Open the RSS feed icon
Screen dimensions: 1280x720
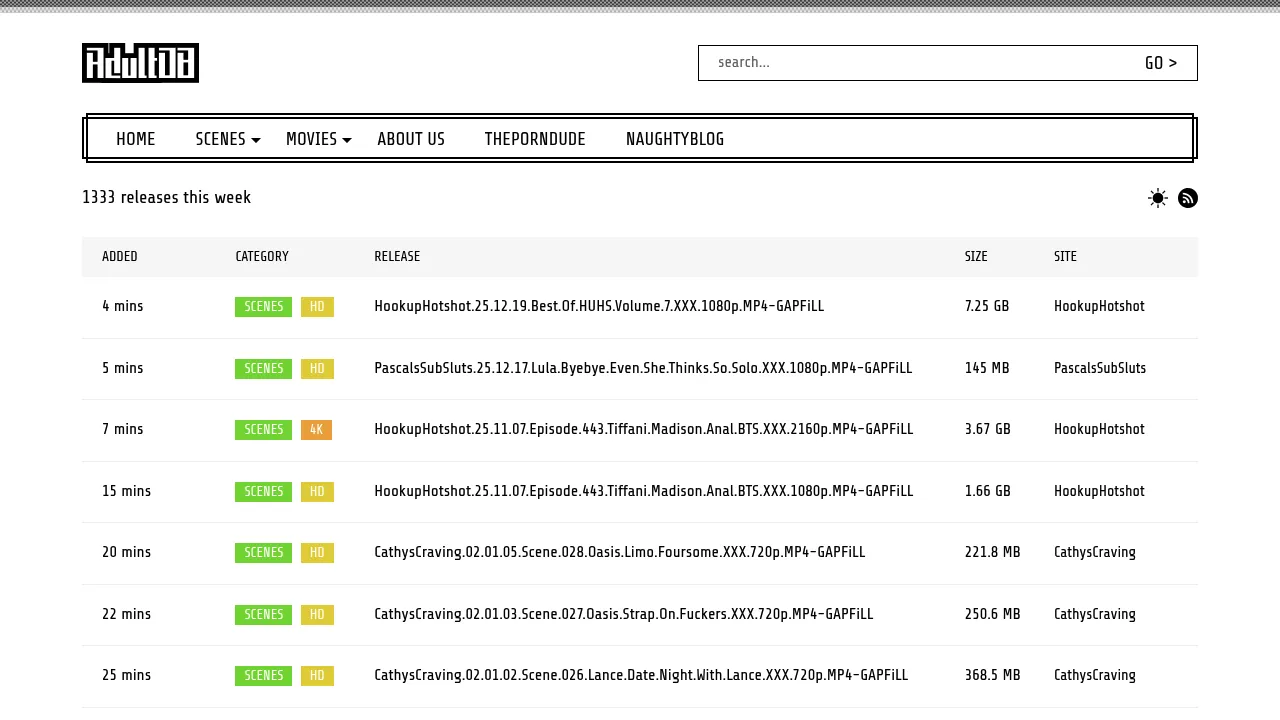coord(1188,198)
